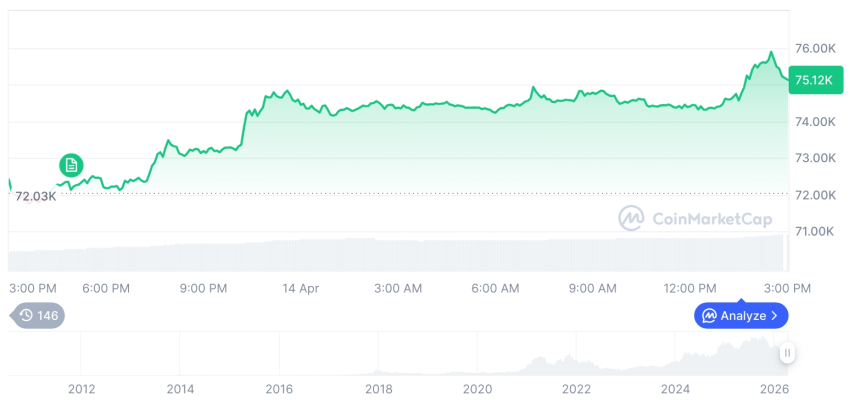Click the 76.00K price axis label
This screenshot has height=401, width=860.
coord(814,48)
